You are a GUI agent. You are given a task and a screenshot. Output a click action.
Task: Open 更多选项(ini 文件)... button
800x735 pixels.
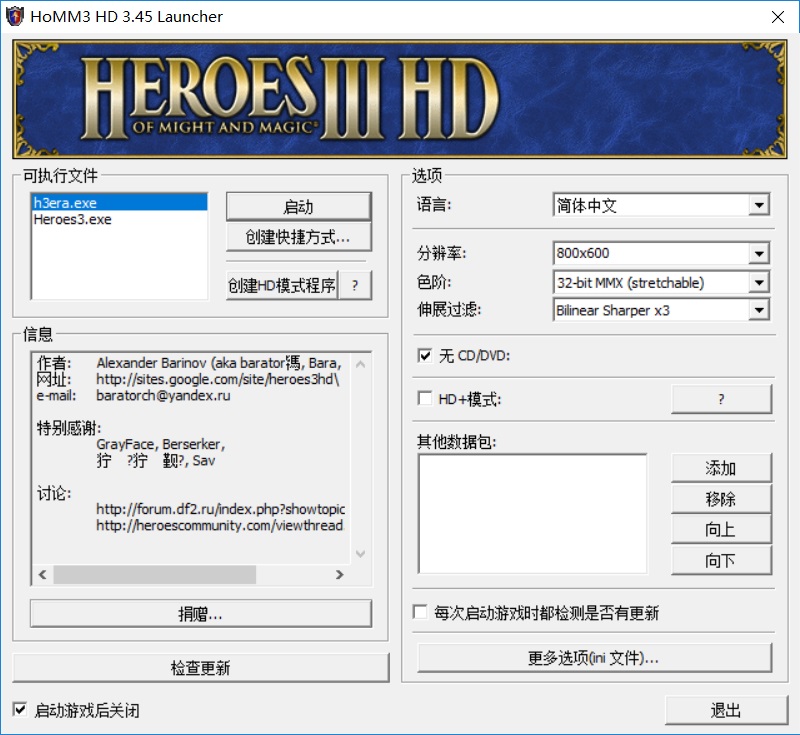click(594, 658)
